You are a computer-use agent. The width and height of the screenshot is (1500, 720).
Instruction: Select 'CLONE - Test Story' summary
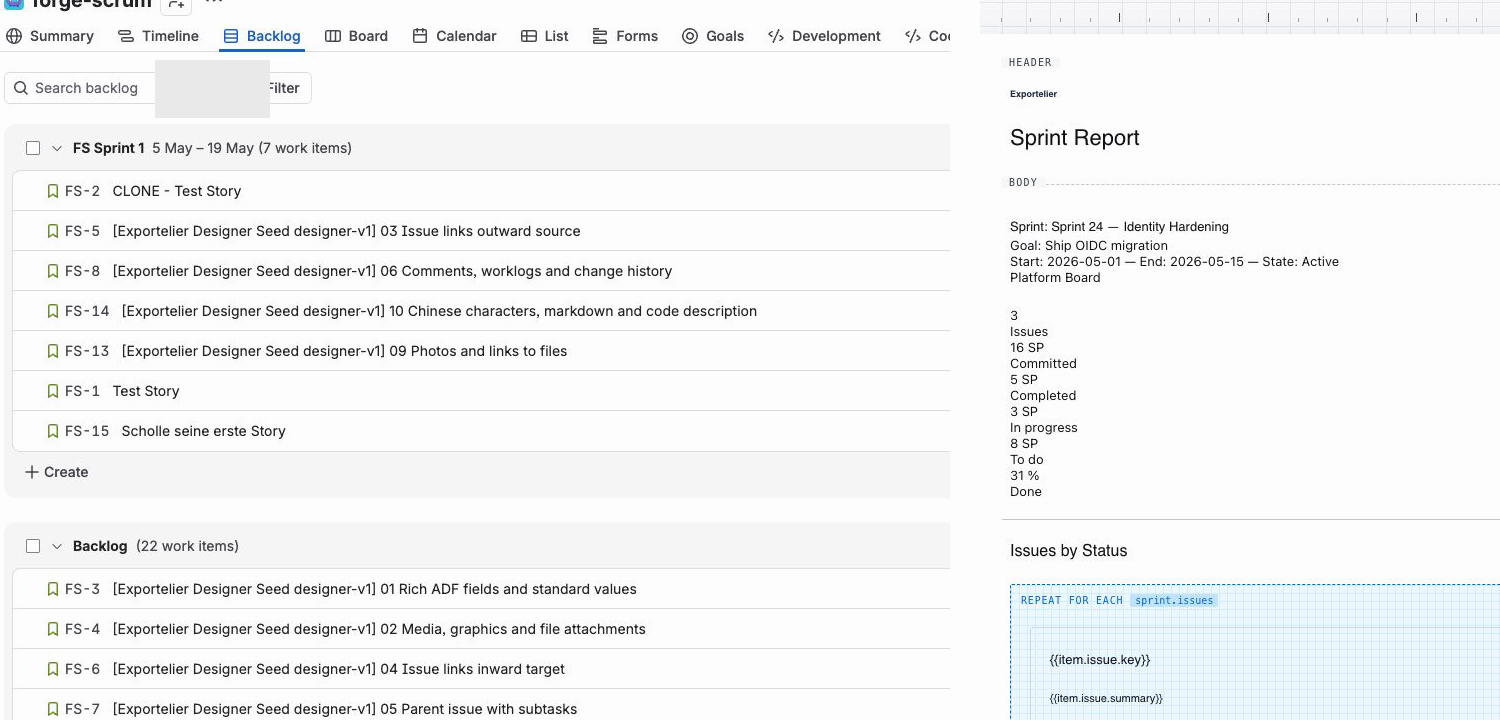(x=177, y=191)
